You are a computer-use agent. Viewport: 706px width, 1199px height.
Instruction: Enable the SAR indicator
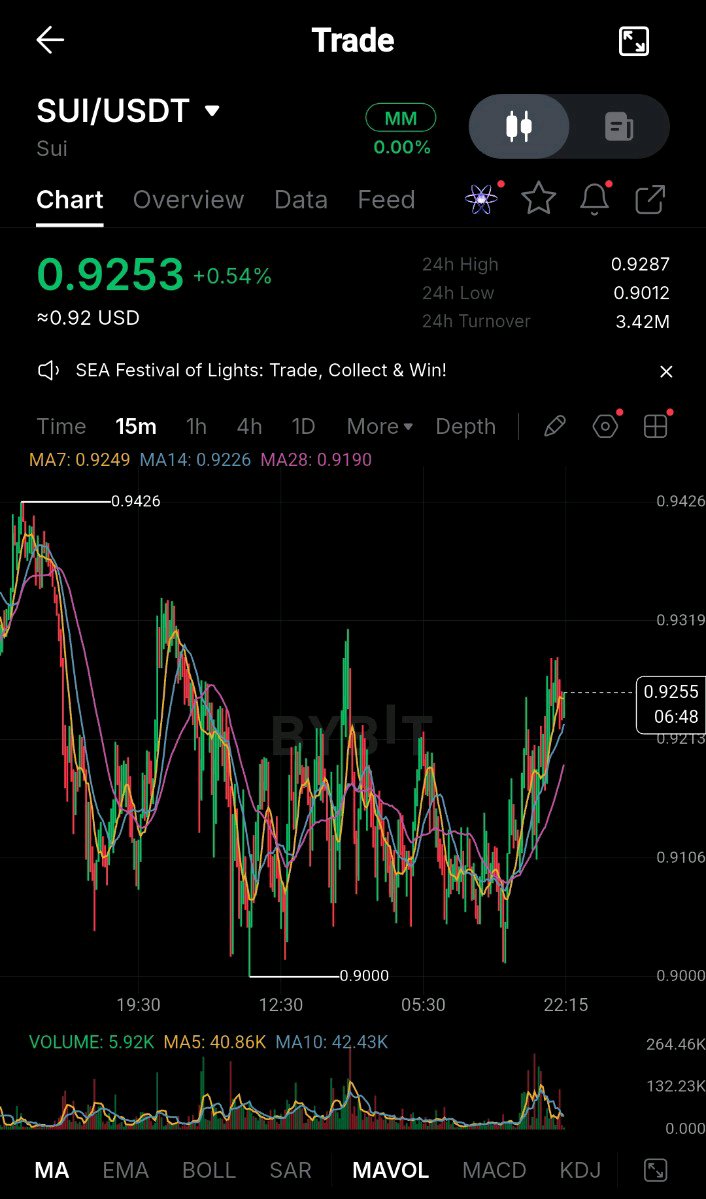pos(291,1170)
